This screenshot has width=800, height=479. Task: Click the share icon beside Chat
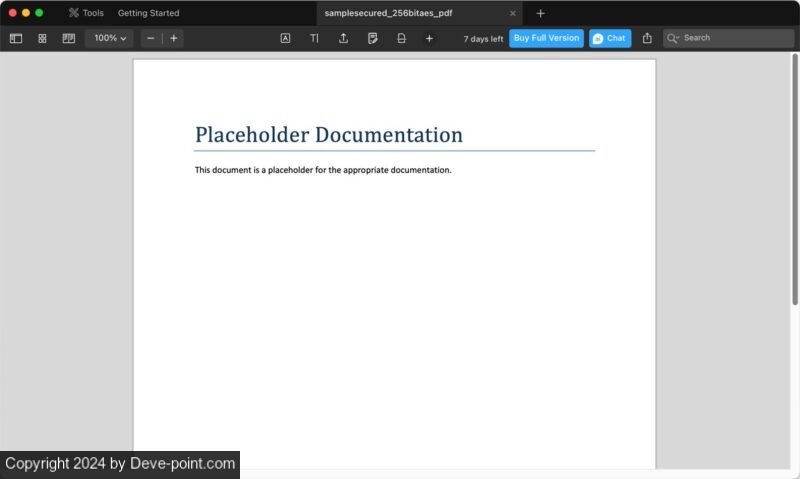(647, 38)
